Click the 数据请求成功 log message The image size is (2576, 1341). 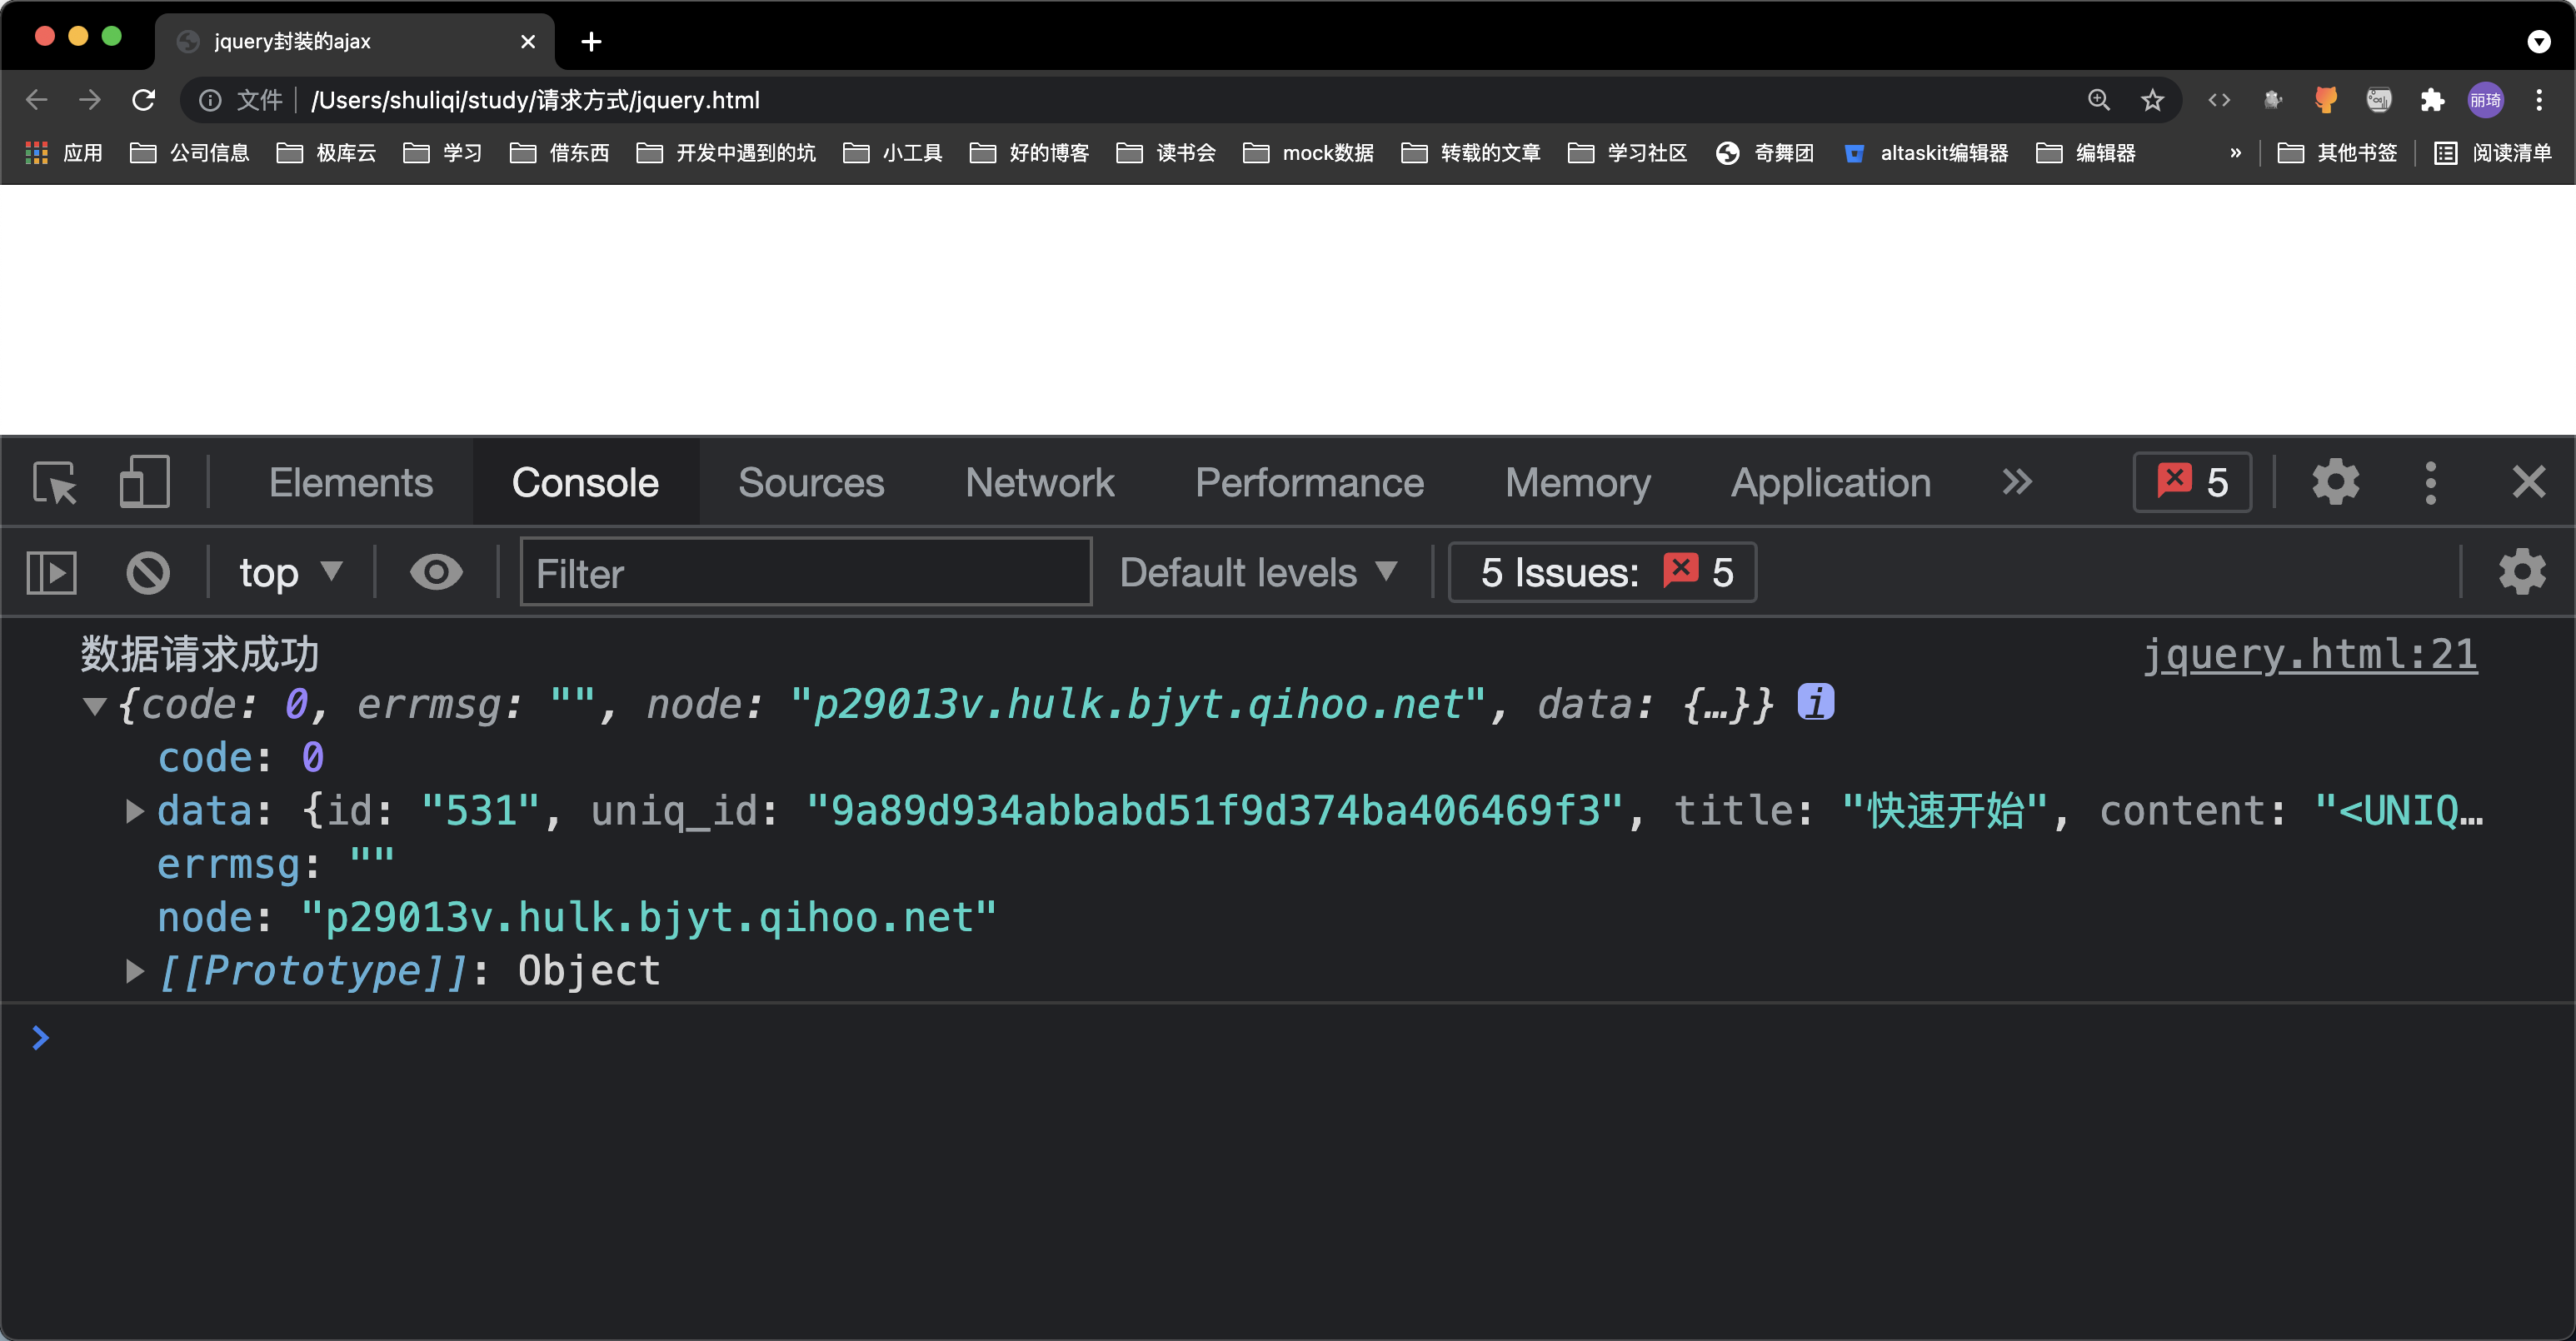pyautogui.click(x=200, y=655)
